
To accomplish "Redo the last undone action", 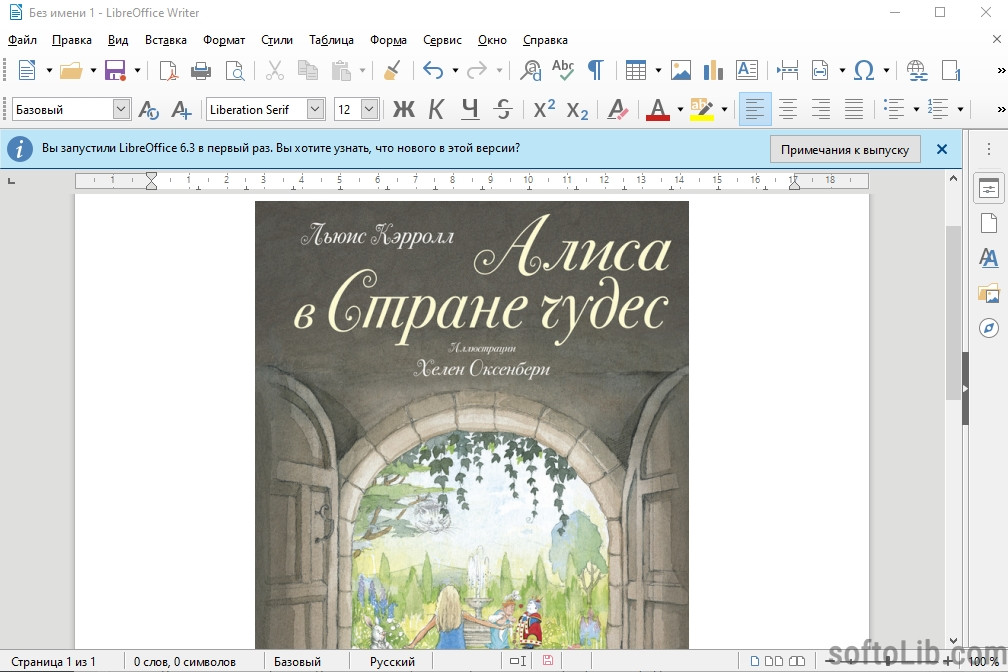I will click(477, 70).
